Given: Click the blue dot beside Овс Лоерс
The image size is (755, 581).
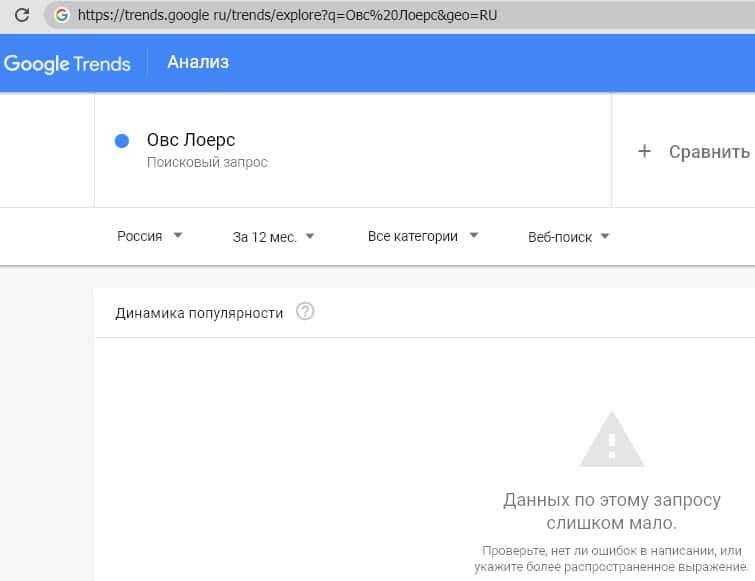Looking at the screenshot, I should pyautogui.click(x=122, y=141).
